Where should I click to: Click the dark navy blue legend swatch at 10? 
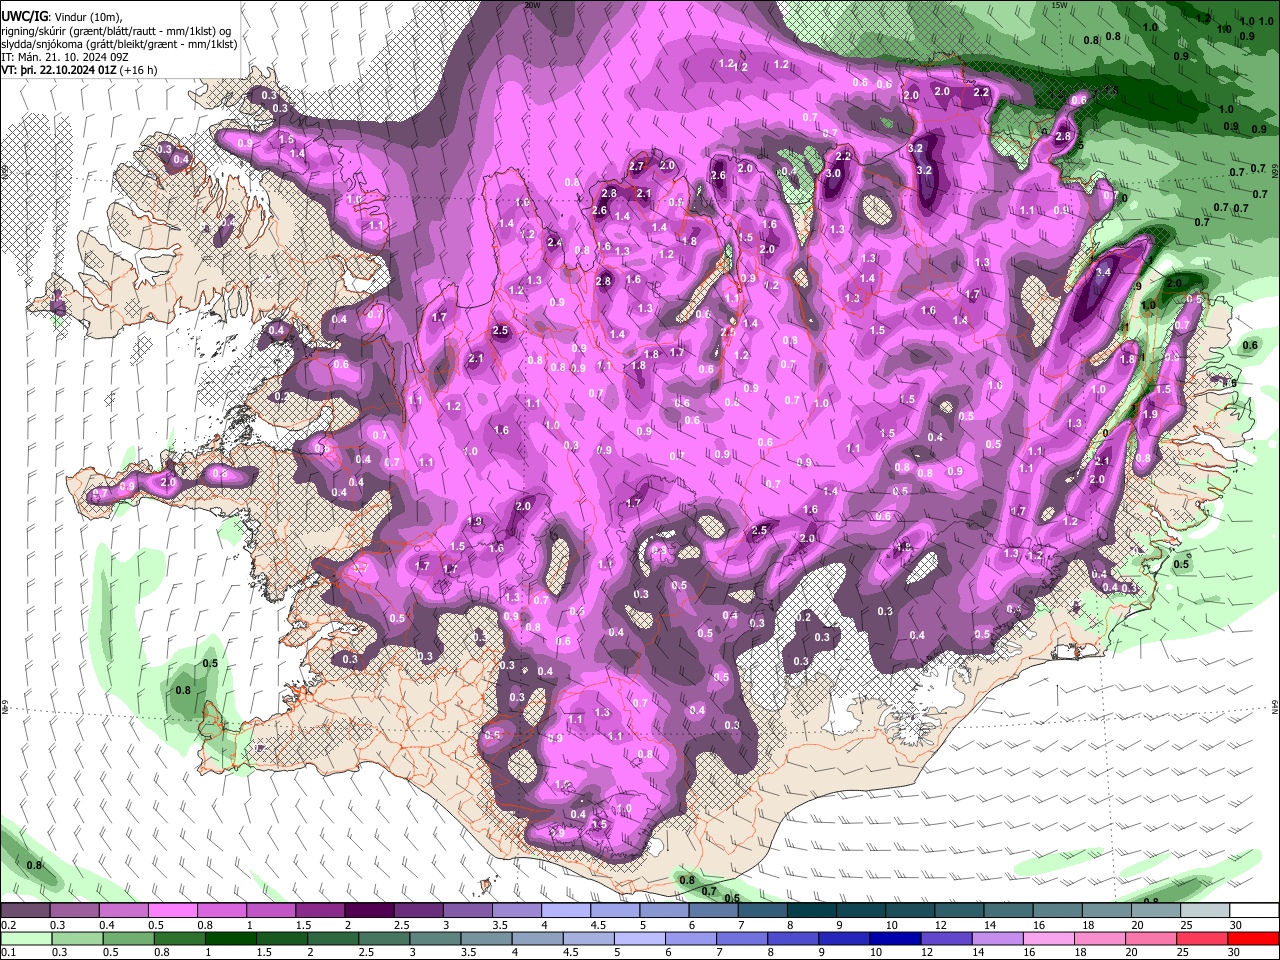pyautogui.click(x=897, y=939)
